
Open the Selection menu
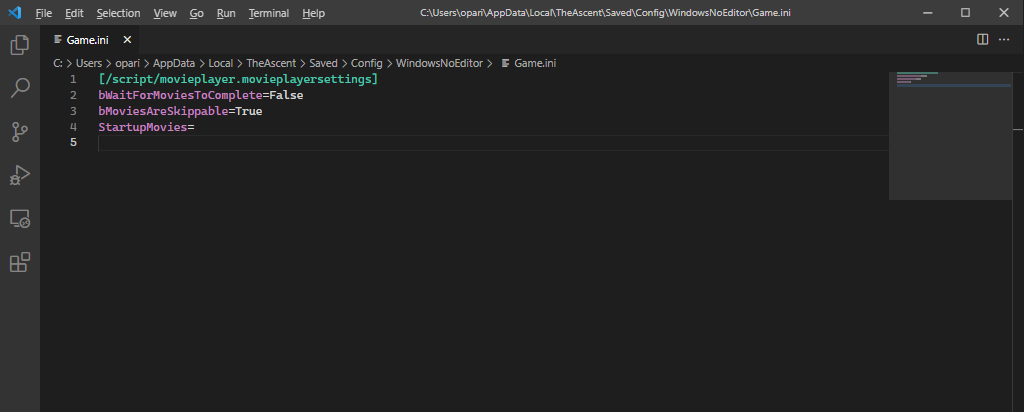pos(118,13)
